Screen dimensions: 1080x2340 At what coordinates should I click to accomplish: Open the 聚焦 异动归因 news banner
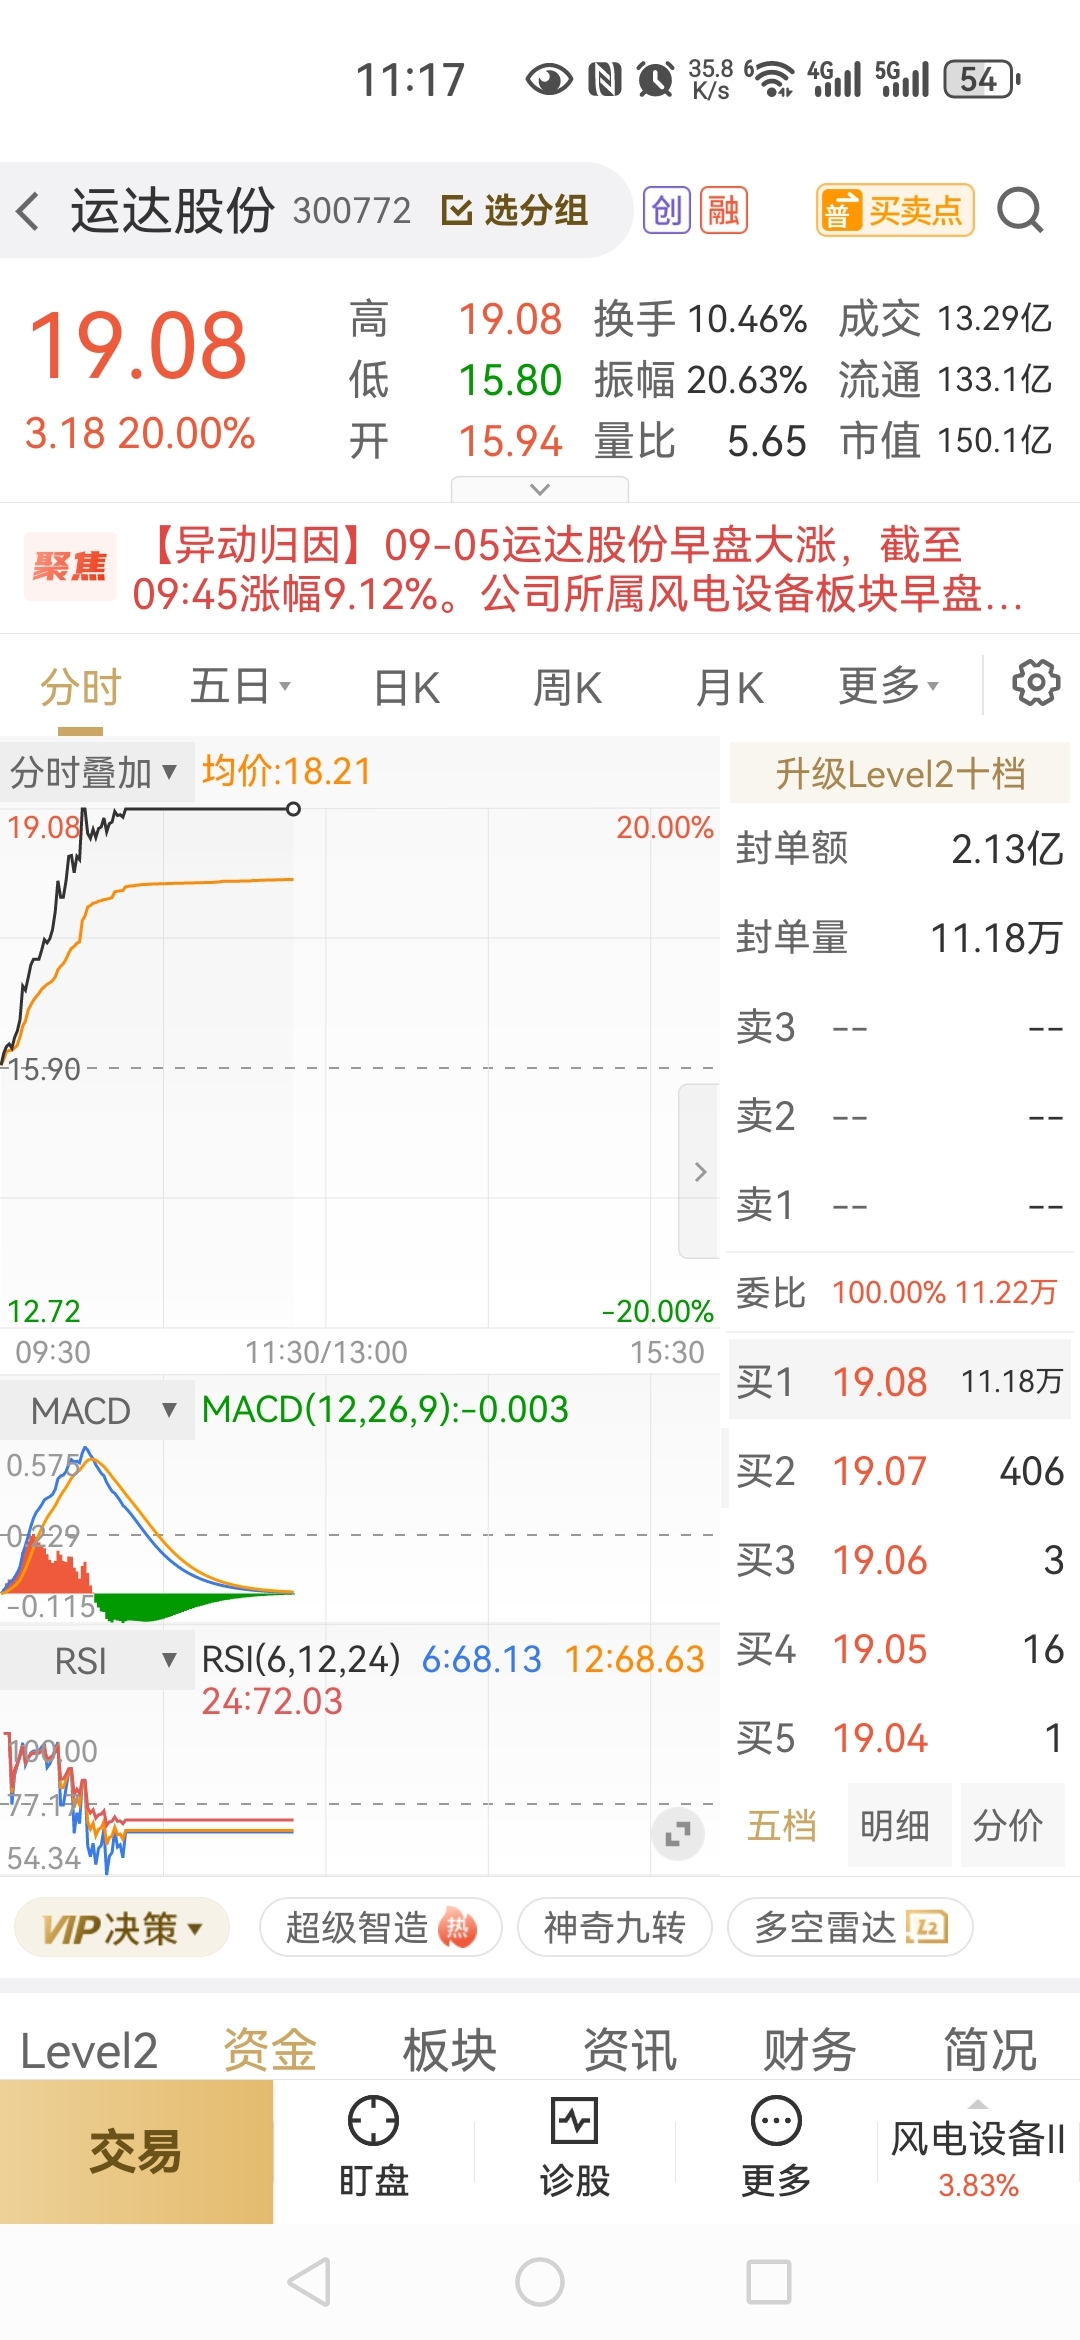540,568
